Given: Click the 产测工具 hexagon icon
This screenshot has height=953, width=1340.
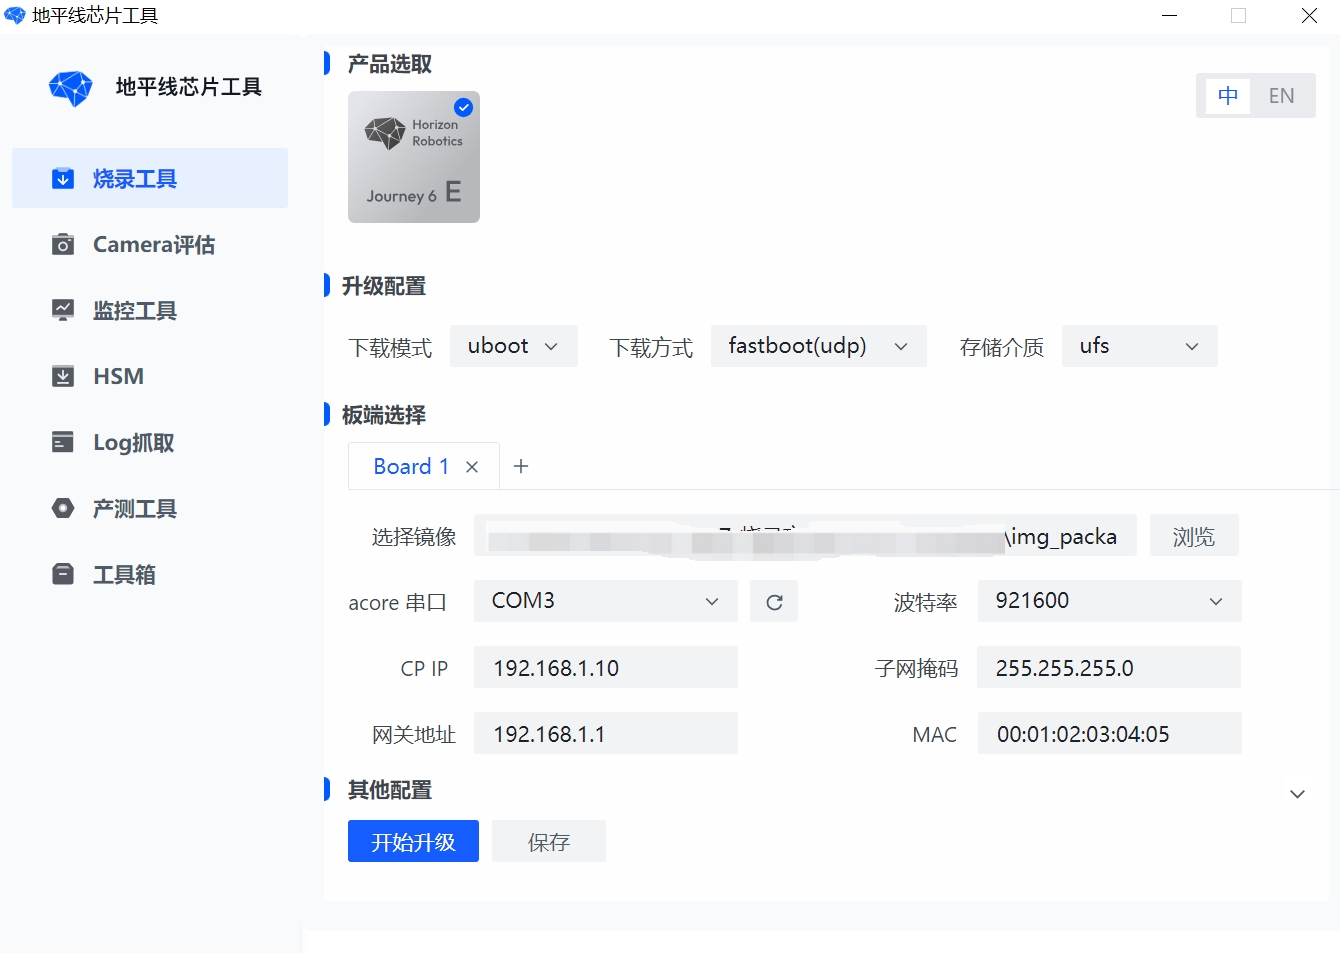Looking at the screenshot, I should (63, 508).
